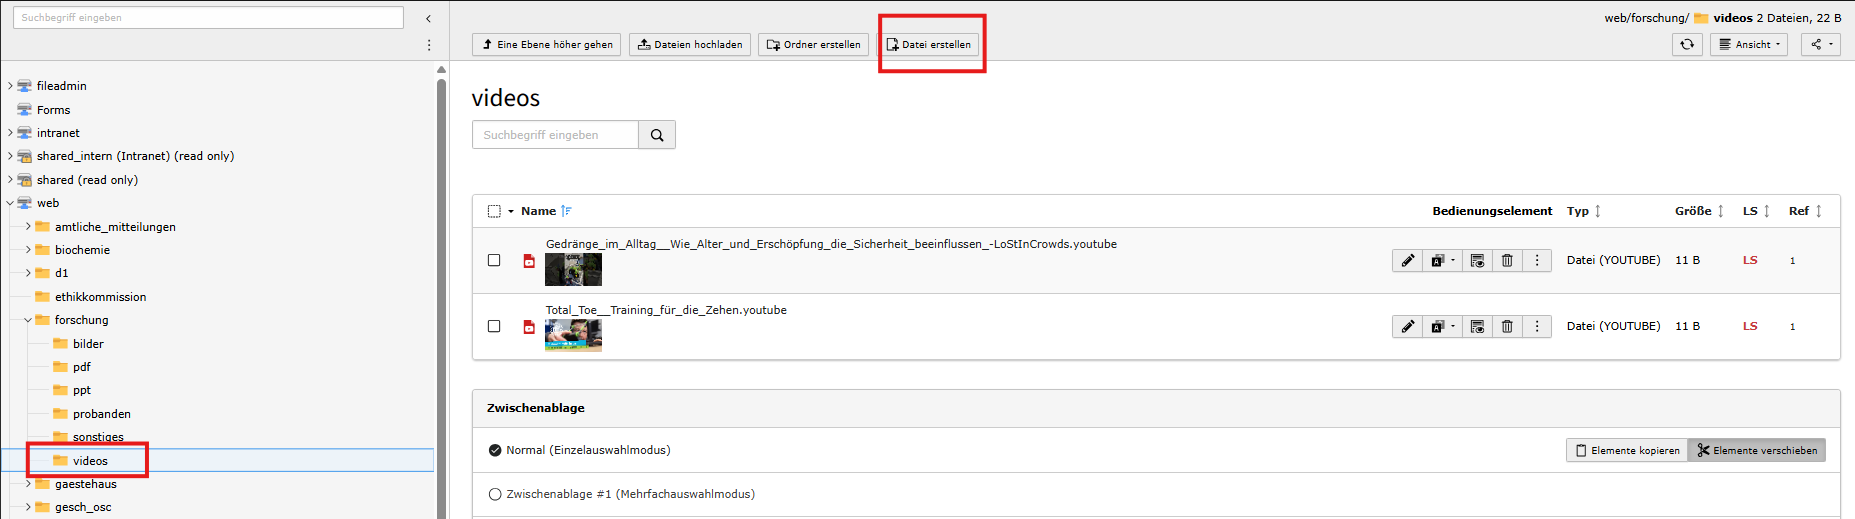Click the Elemente kopieren button
The image size is (1855, 519).
click(1626, 450)
